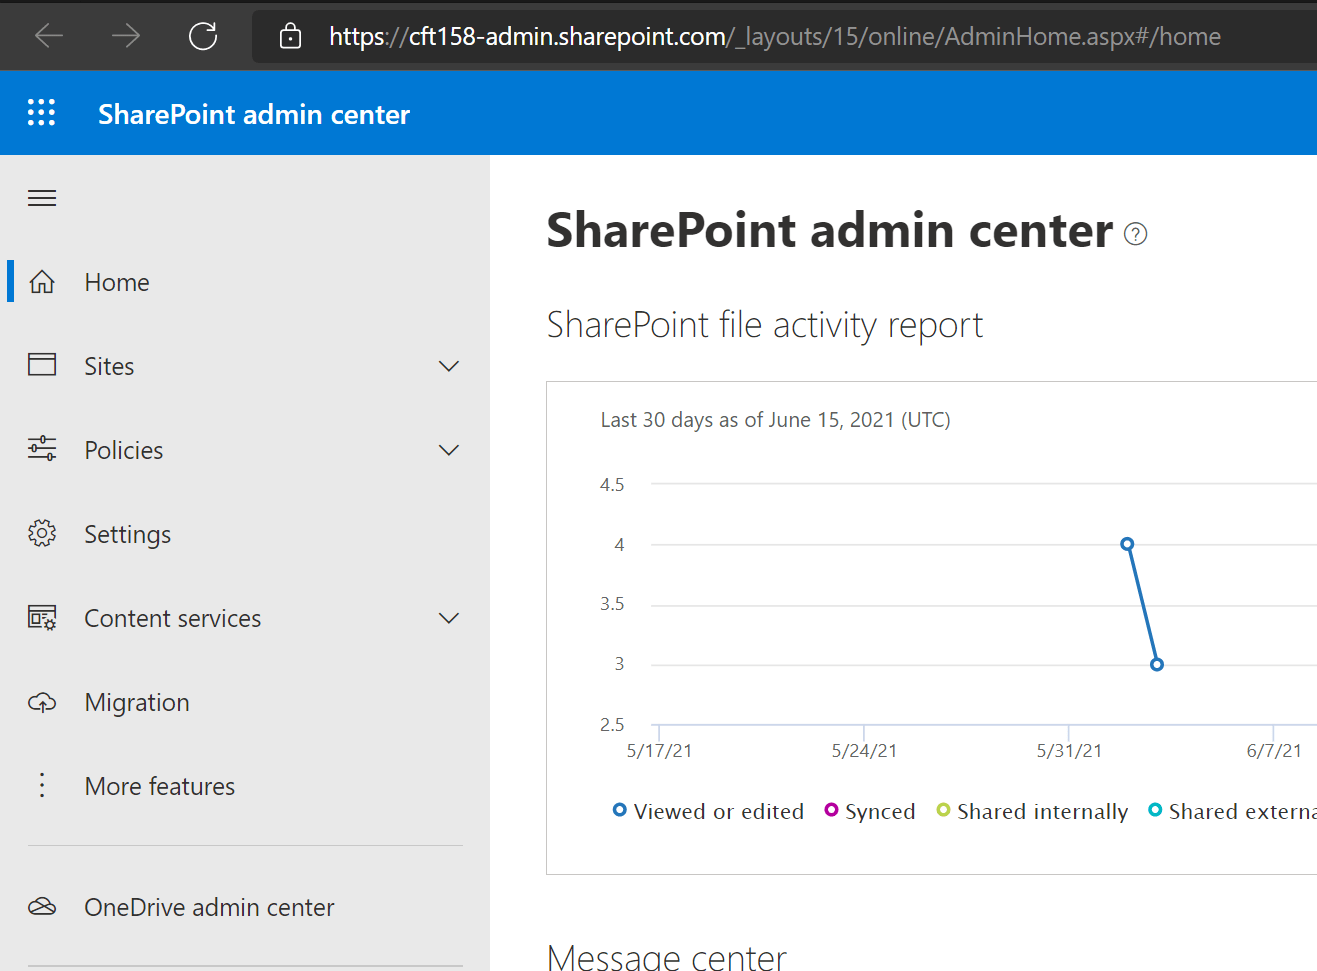Select Home in the navigation menu

(116, 281)
